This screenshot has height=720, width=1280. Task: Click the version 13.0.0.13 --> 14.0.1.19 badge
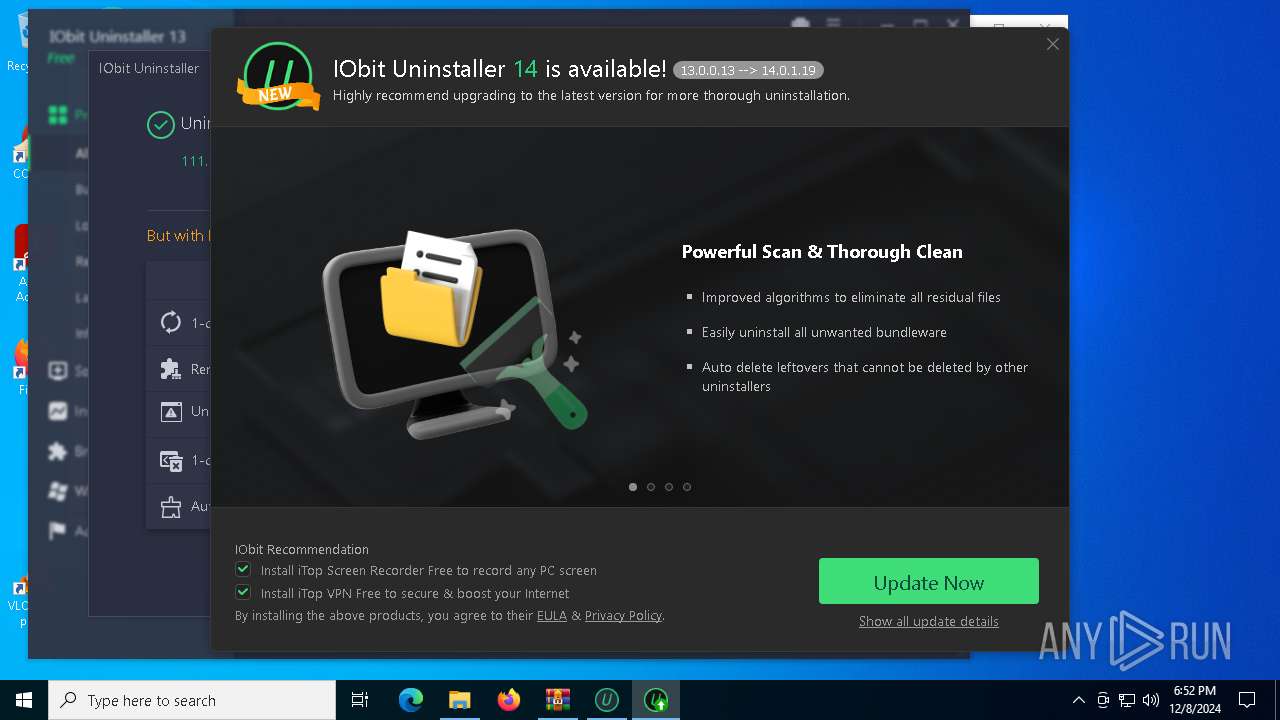click(748, 70)
